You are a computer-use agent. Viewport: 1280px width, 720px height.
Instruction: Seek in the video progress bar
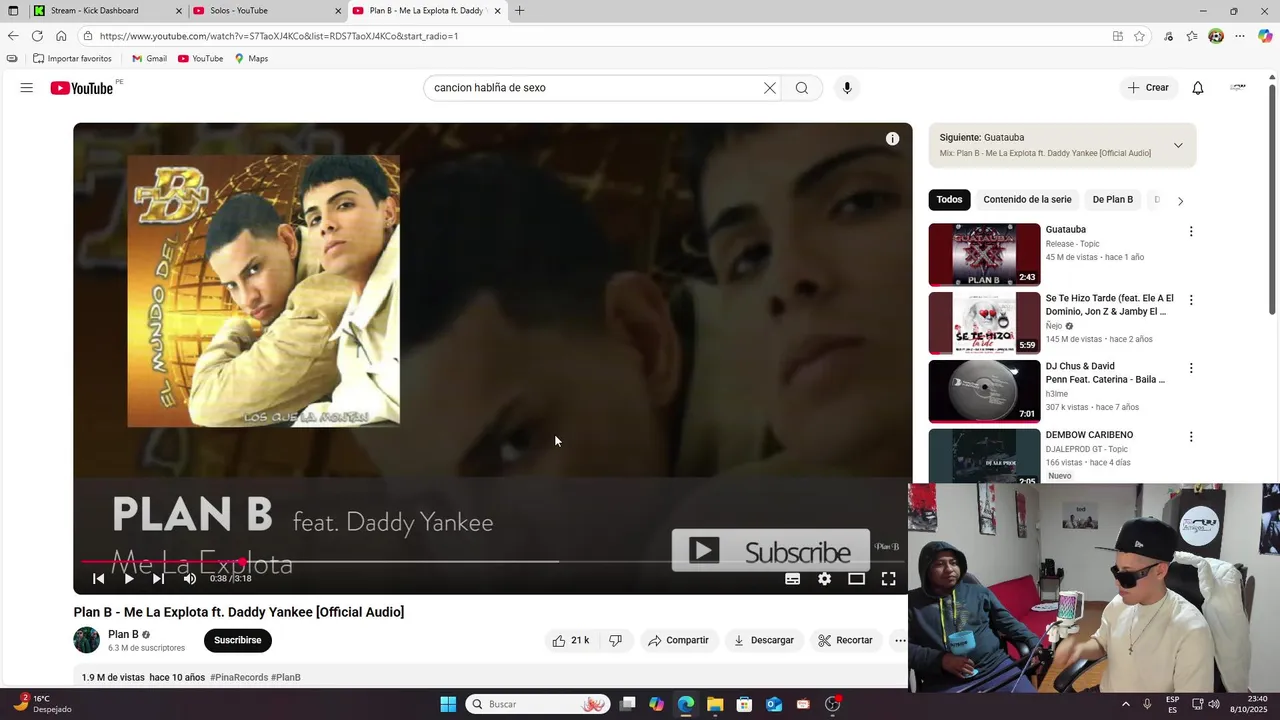(492, 561)
